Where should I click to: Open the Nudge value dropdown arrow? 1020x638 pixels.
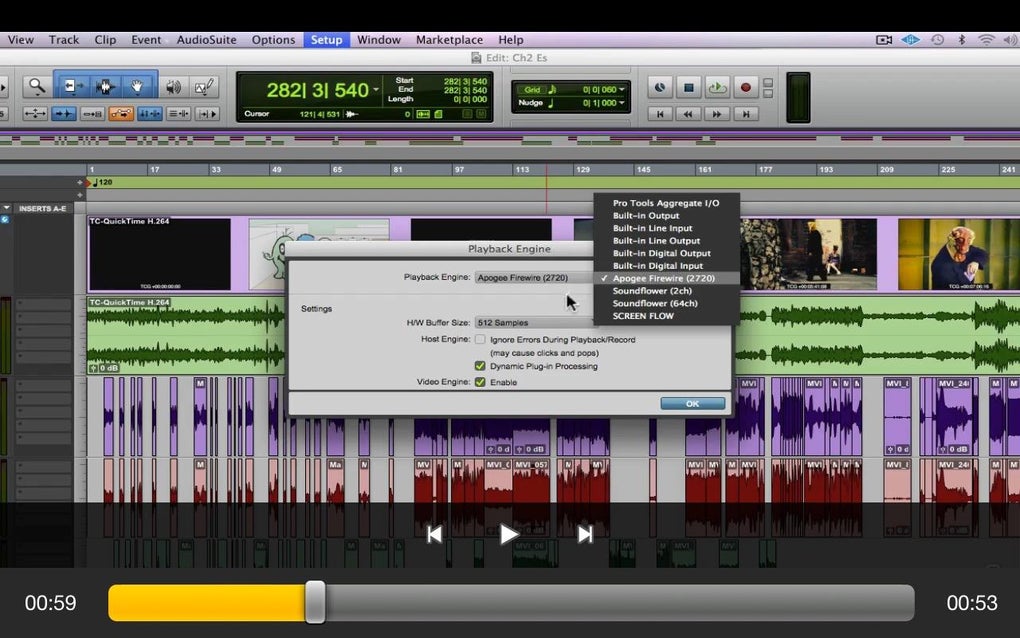(x=622, y=103)
